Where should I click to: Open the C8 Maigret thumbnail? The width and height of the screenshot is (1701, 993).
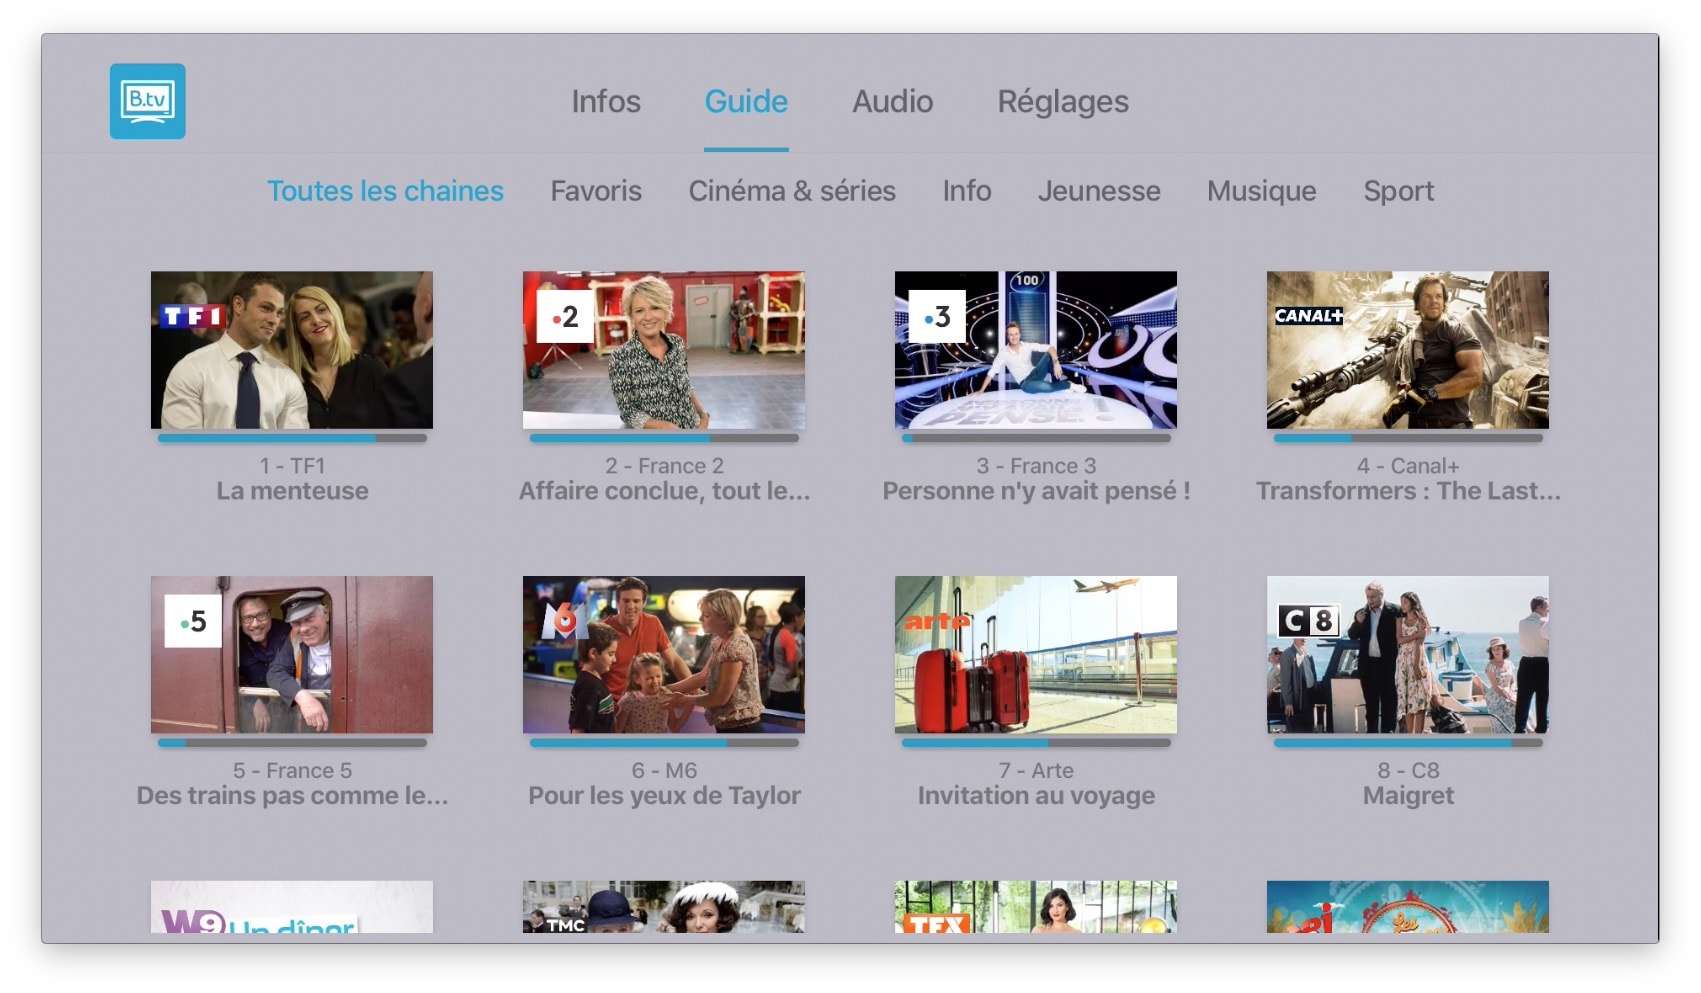click(1408, 655)
